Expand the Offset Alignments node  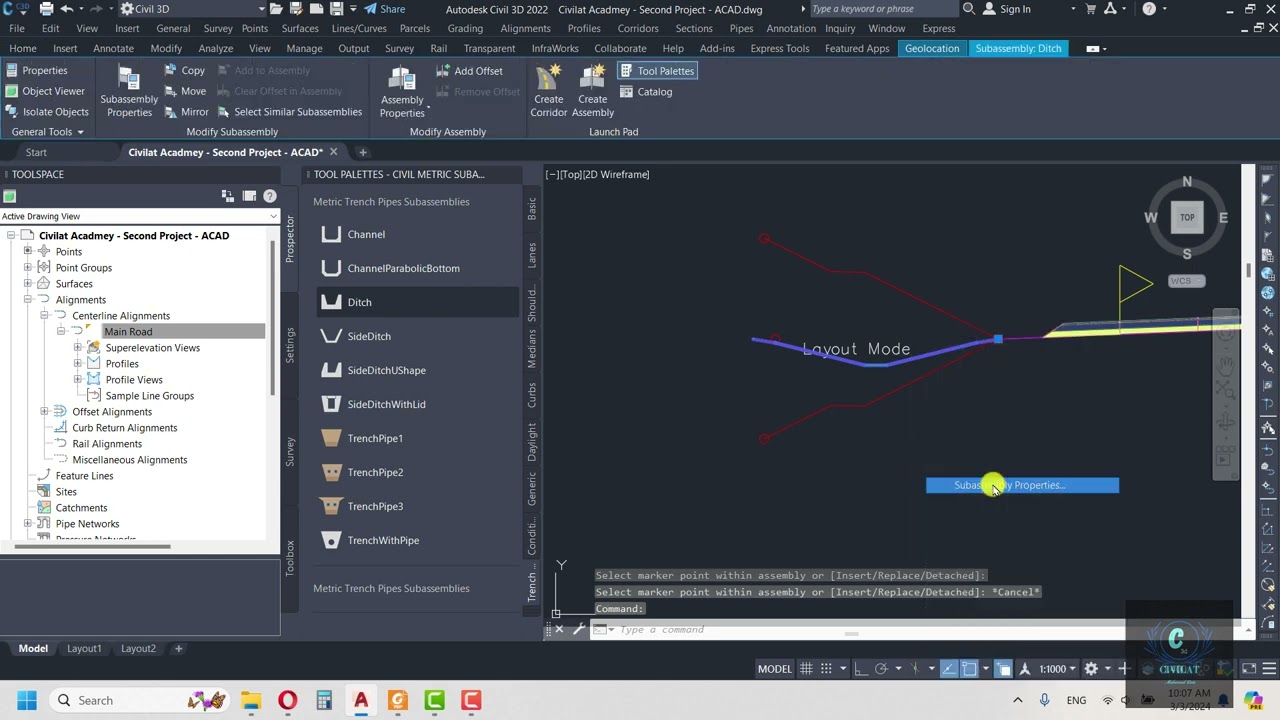[44, 412]
